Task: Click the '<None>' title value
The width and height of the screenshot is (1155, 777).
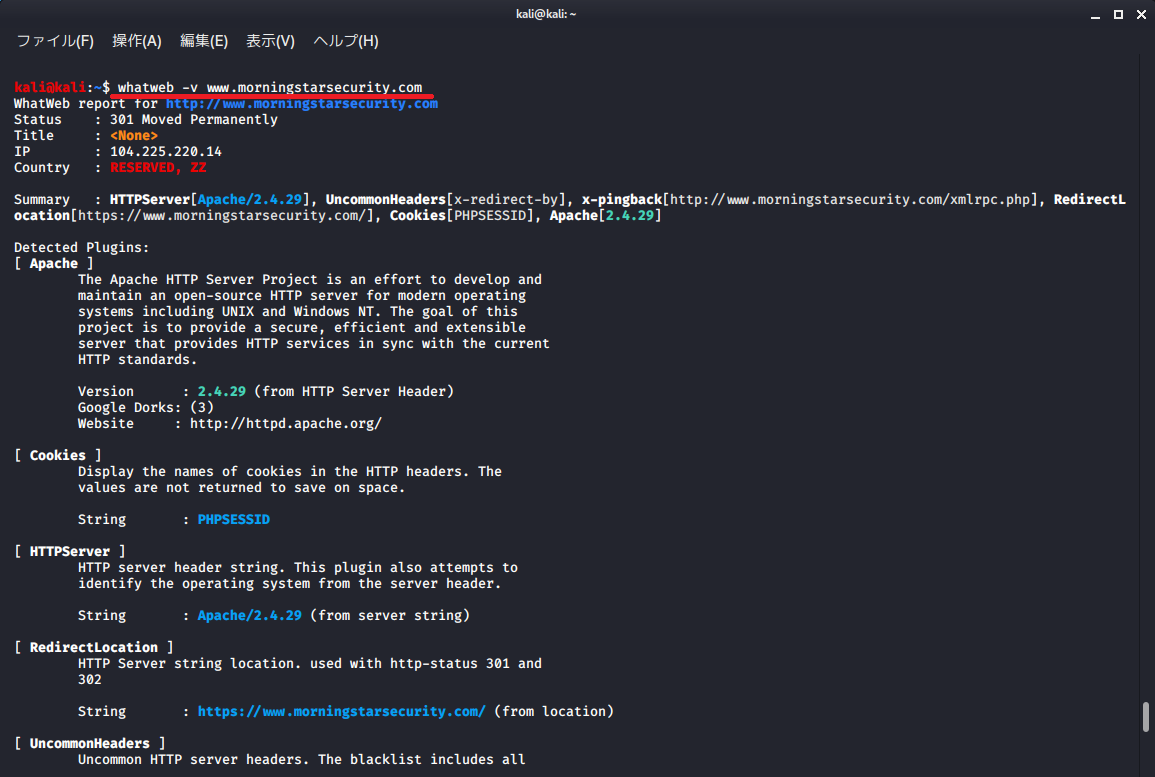Action: (x=134, y=136)
